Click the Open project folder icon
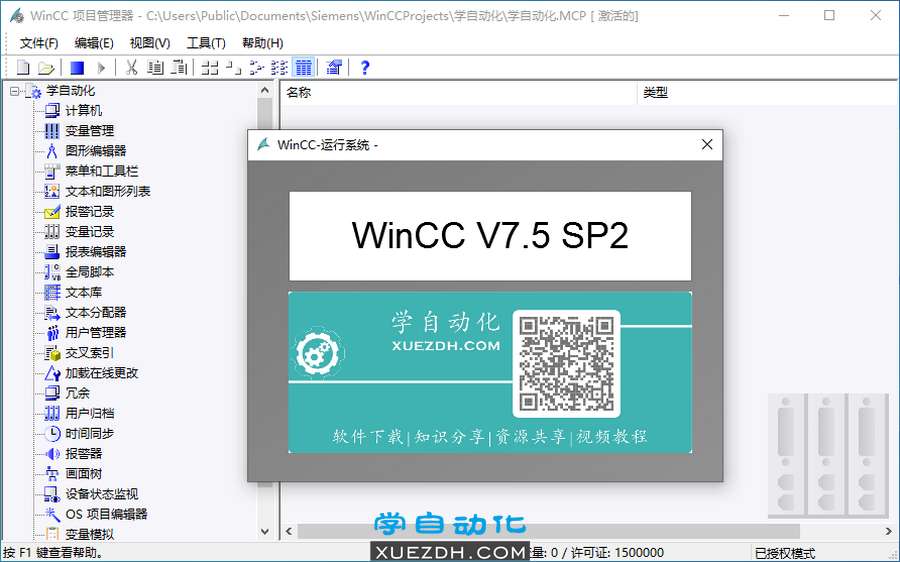Image resolution: width=900 pixels, height=562 pixels. 46,68
